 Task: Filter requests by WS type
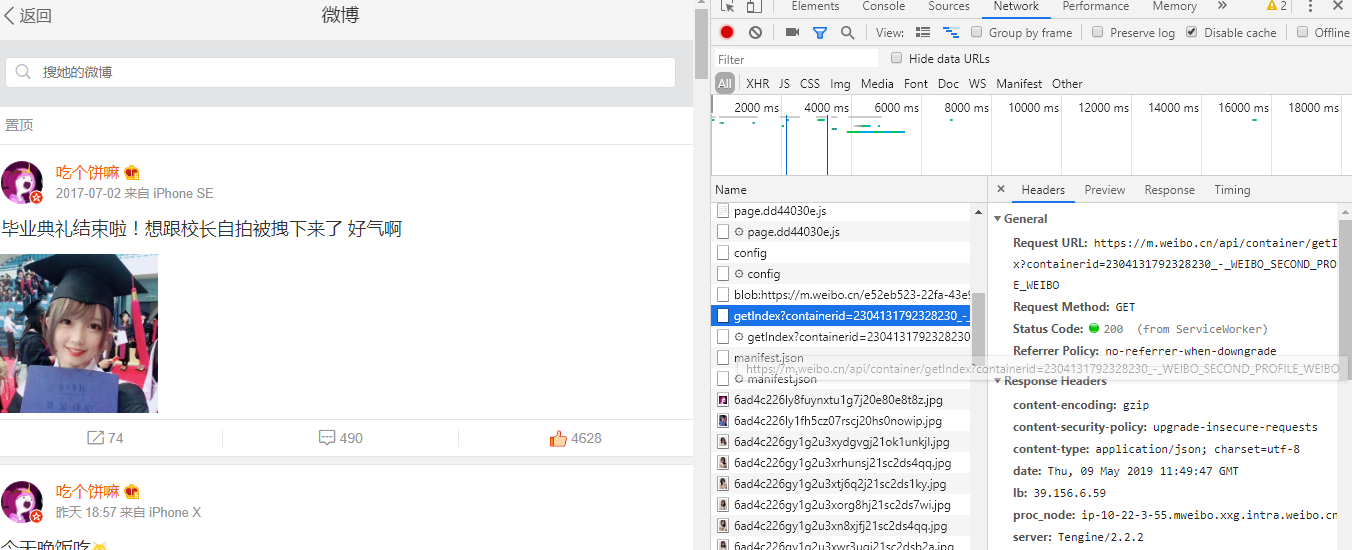pos(977,84)
